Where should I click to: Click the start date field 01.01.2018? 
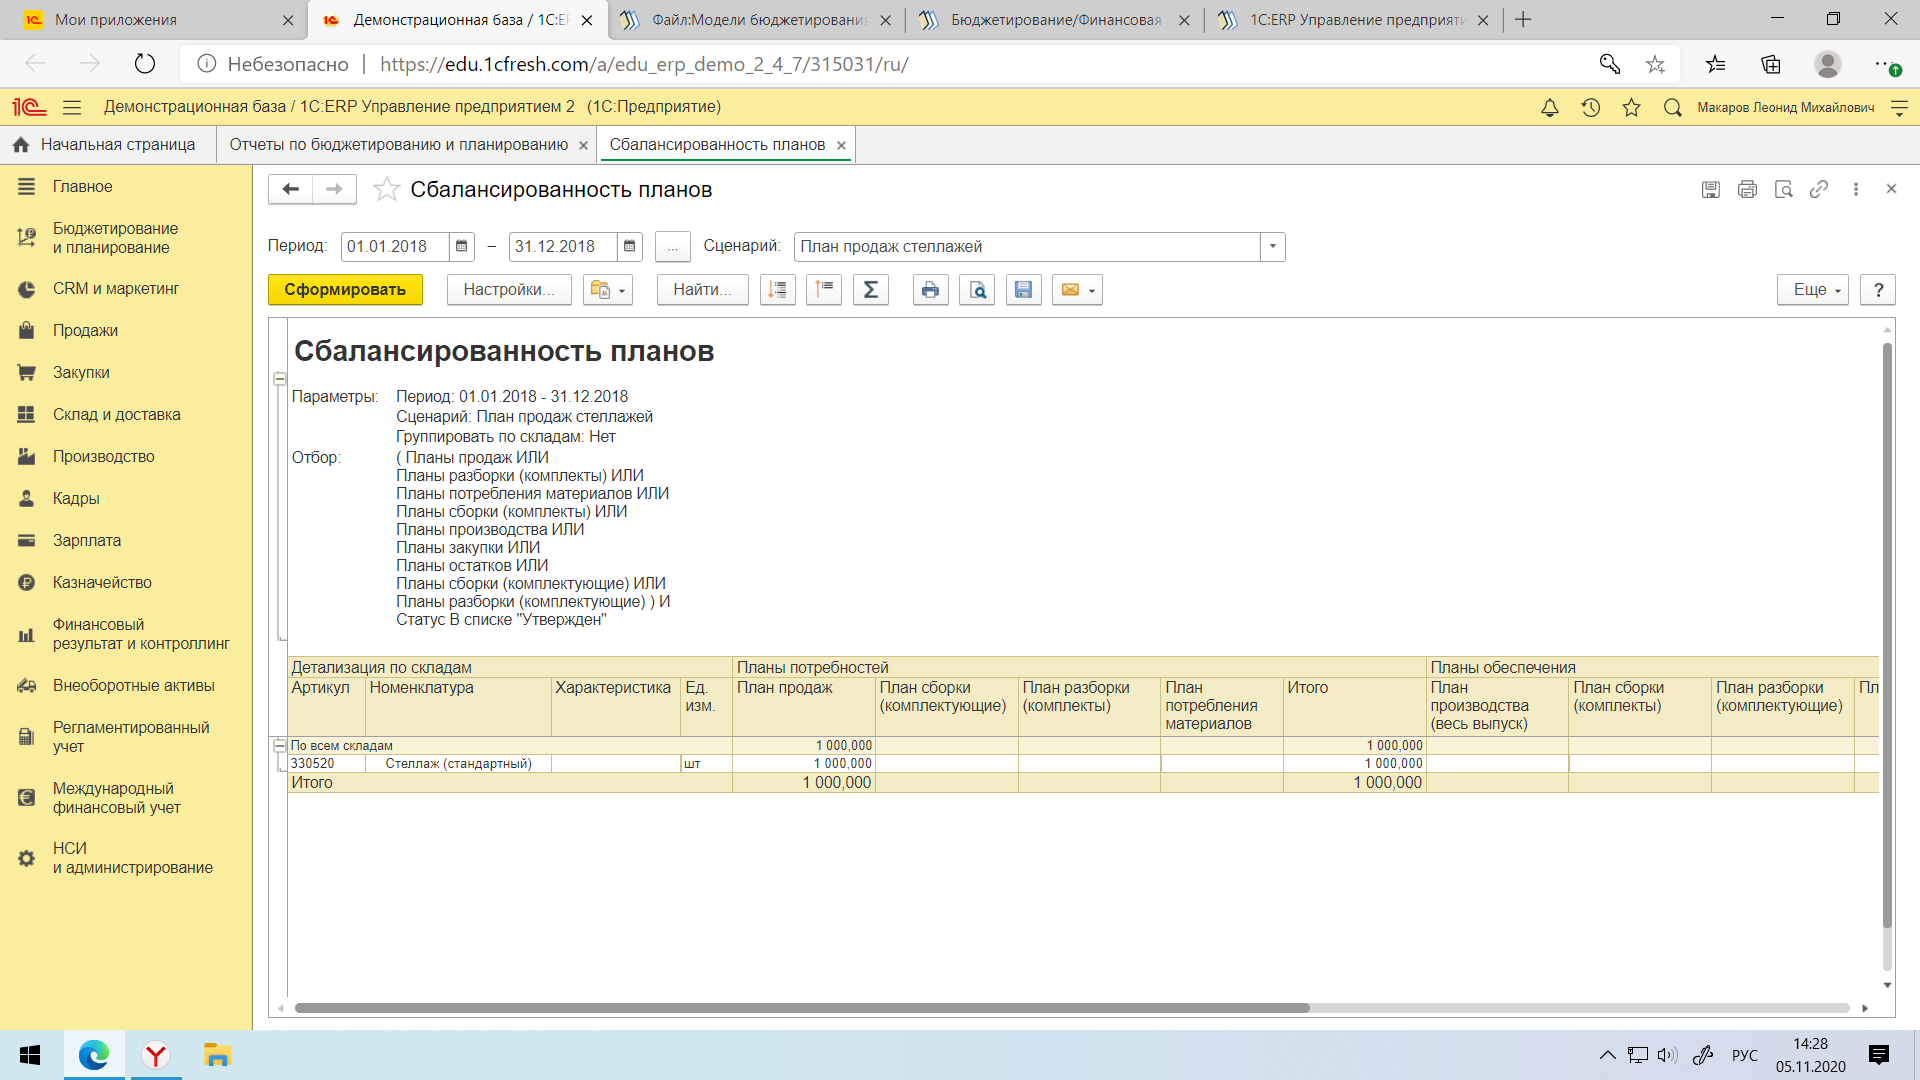(395, 246)
